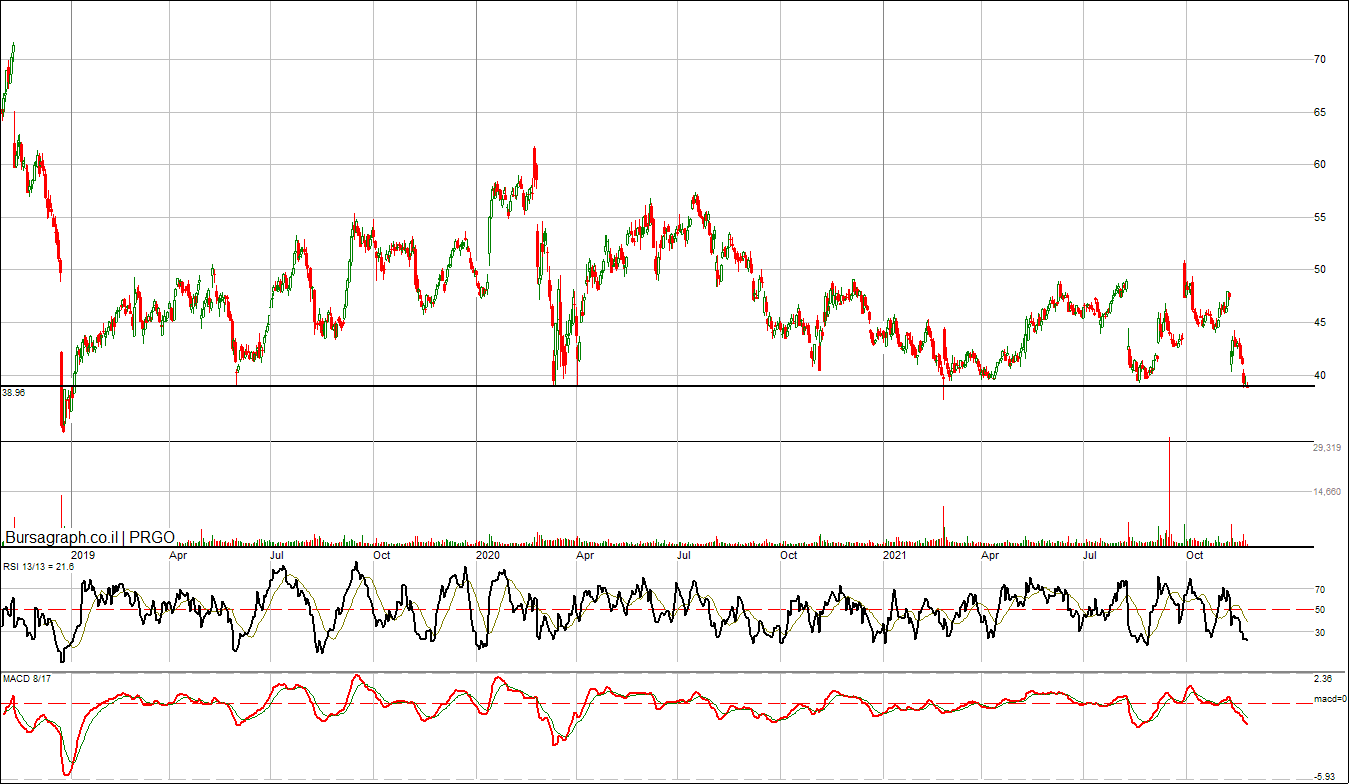
Task: Click the Jul label of year 2020
Action: click(685, 554)
